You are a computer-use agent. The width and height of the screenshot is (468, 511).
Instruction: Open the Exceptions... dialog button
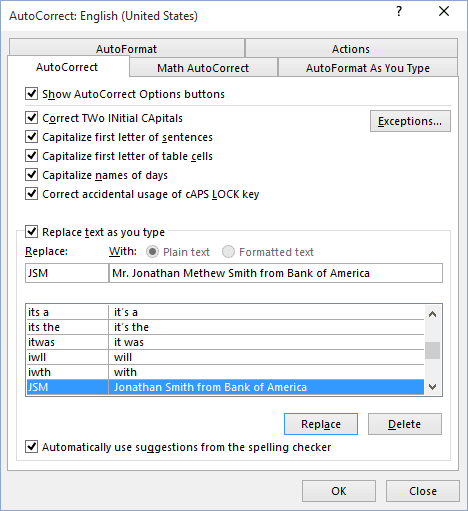410,121
